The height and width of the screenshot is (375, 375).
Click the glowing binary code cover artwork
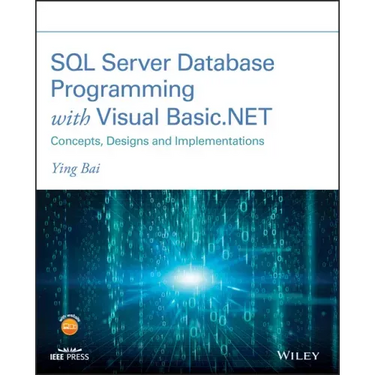point(187,282)
